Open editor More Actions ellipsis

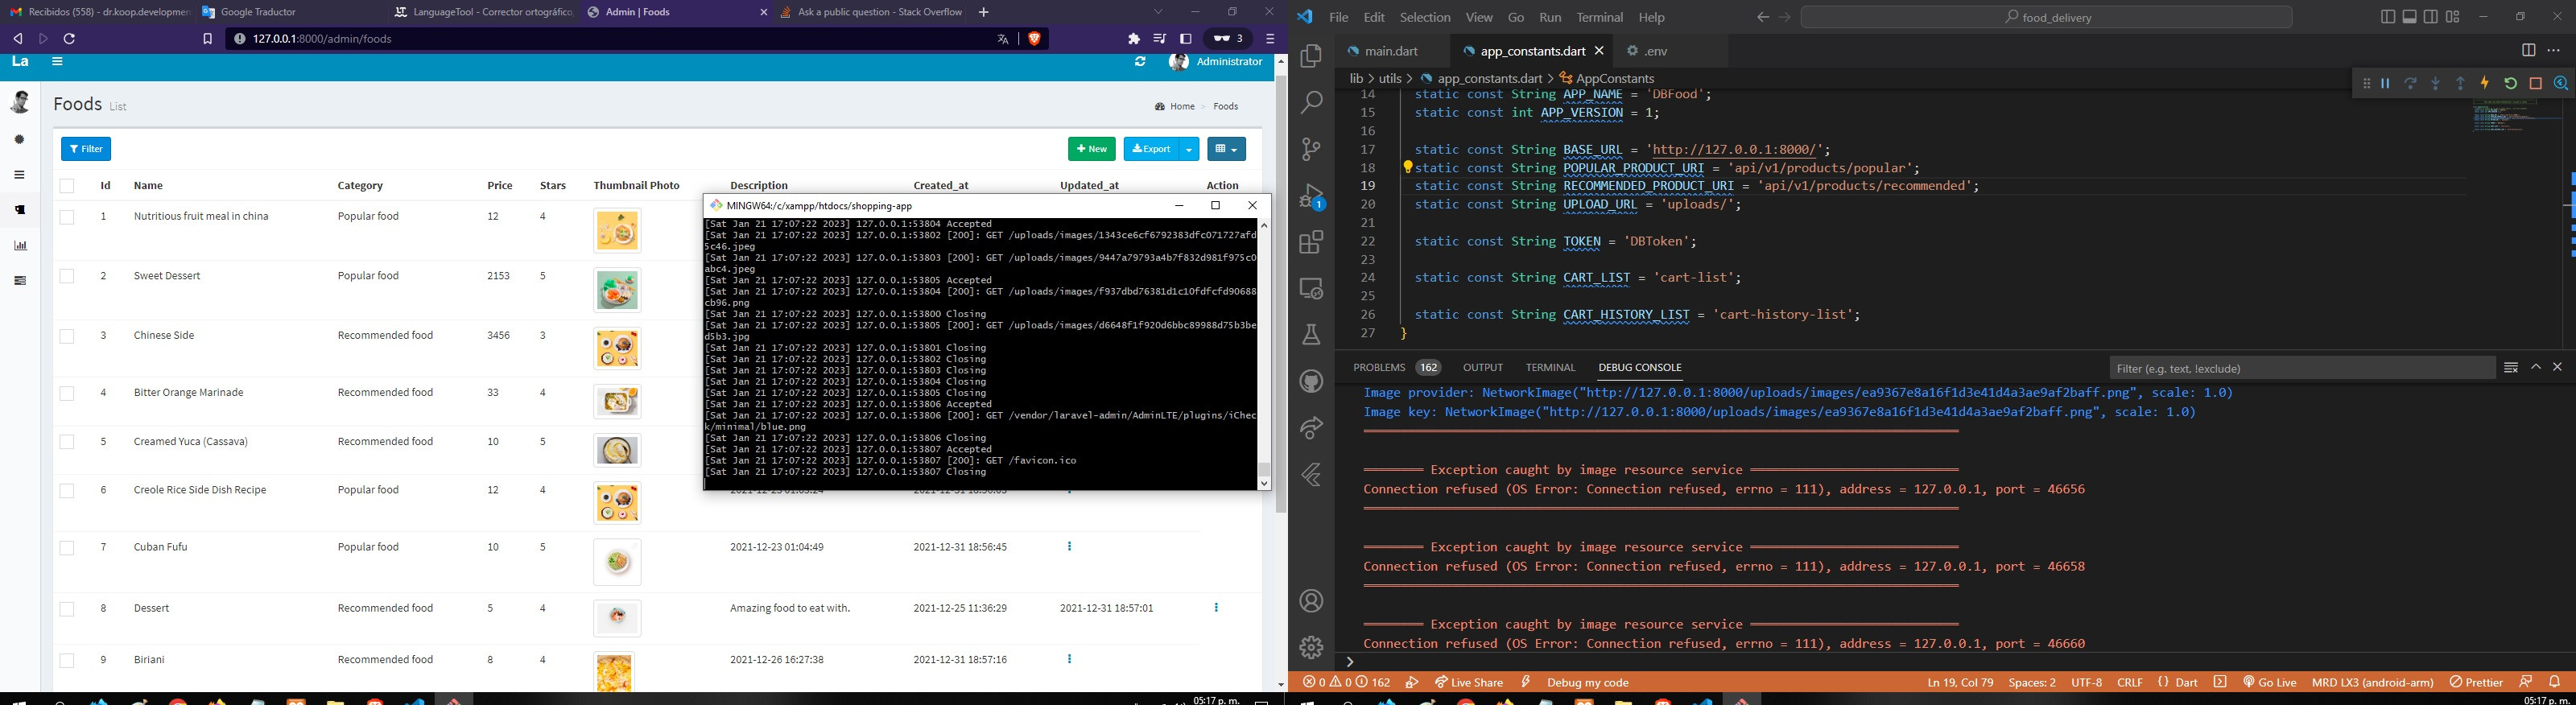click(x=2554, y=51)
